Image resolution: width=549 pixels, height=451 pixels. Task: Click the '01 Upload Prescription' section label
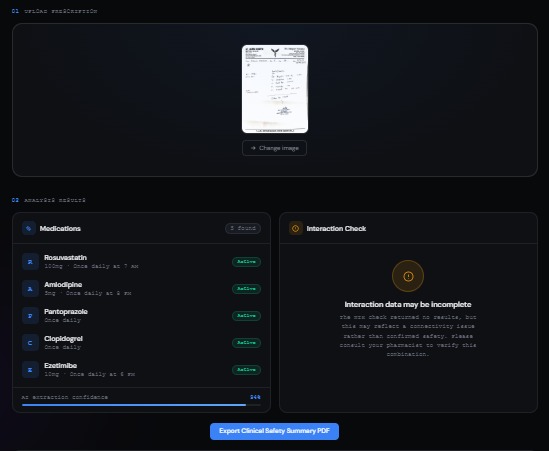[54, 11]
